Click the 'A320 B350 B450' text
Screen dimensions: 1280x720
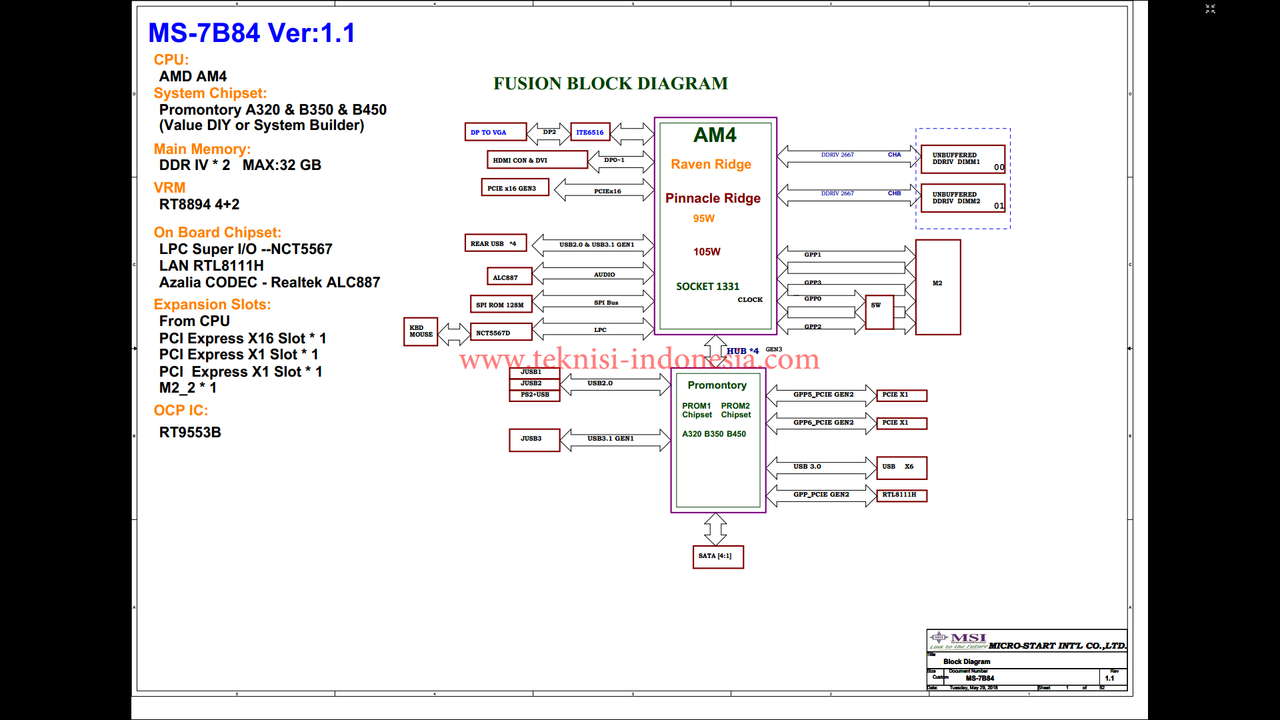pyautogui.click(x=714, y=434)
